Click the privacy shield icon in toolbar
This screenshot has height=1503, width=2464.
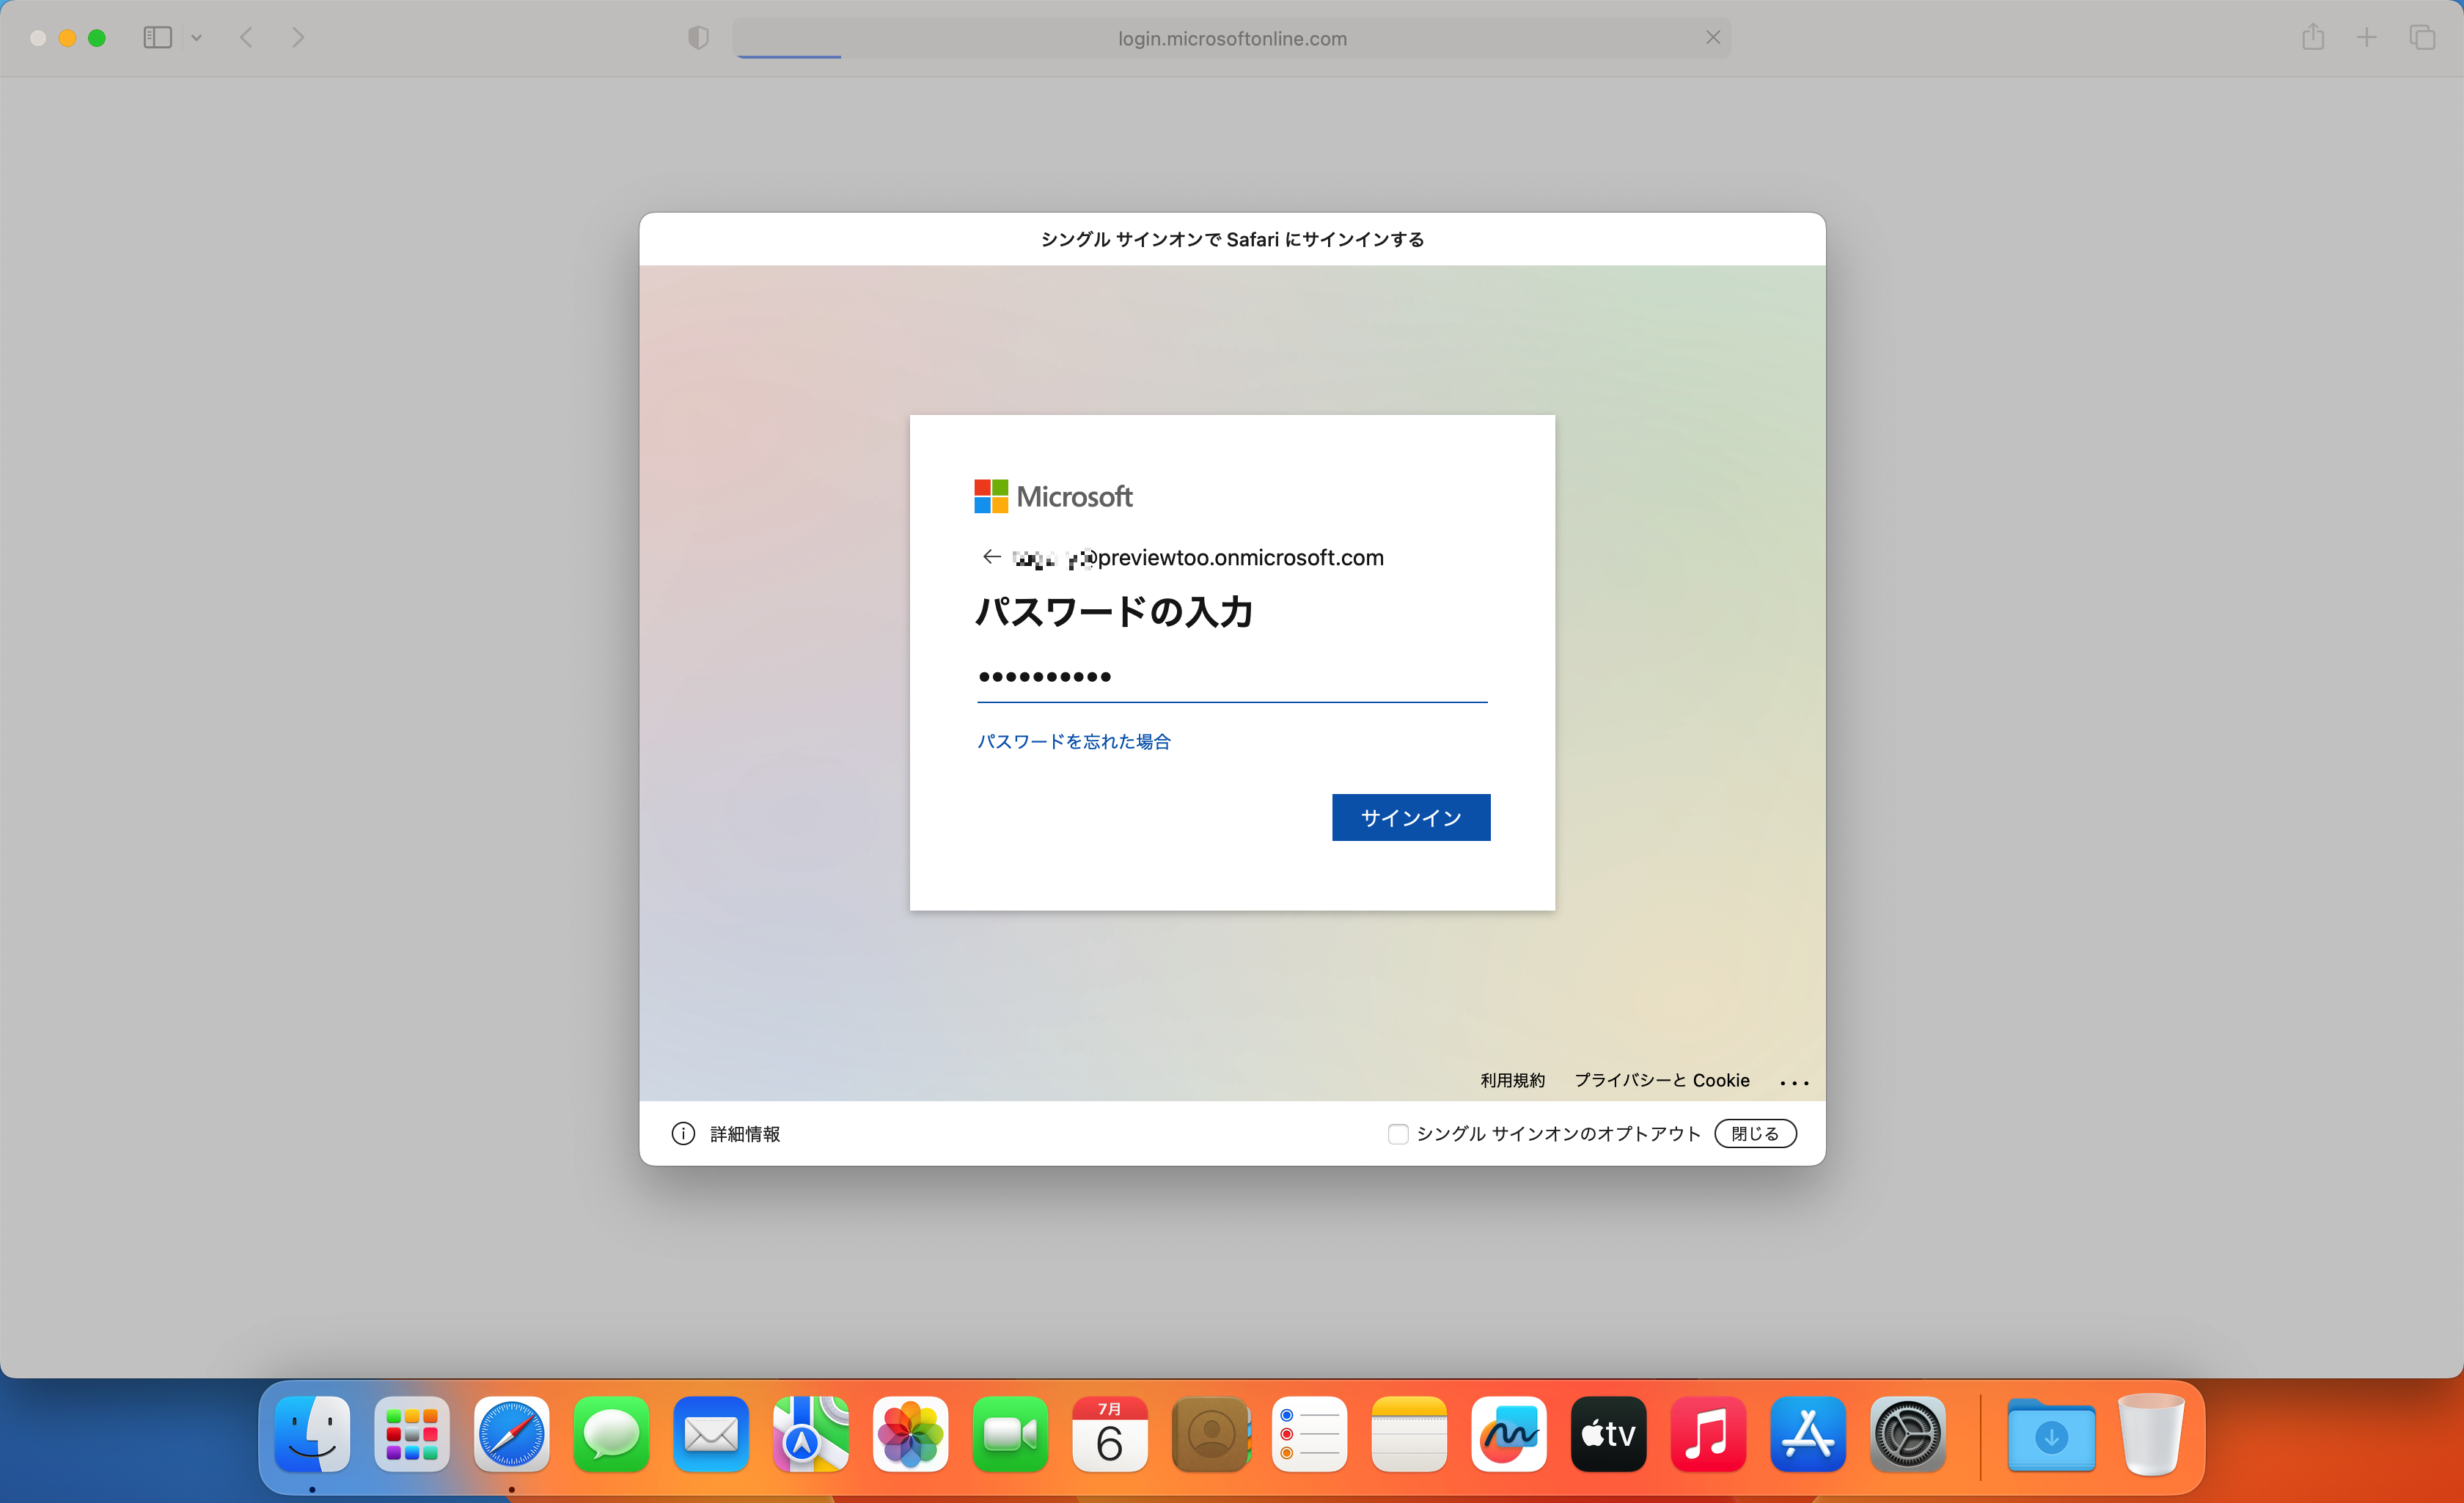click(x=698, y=38)
